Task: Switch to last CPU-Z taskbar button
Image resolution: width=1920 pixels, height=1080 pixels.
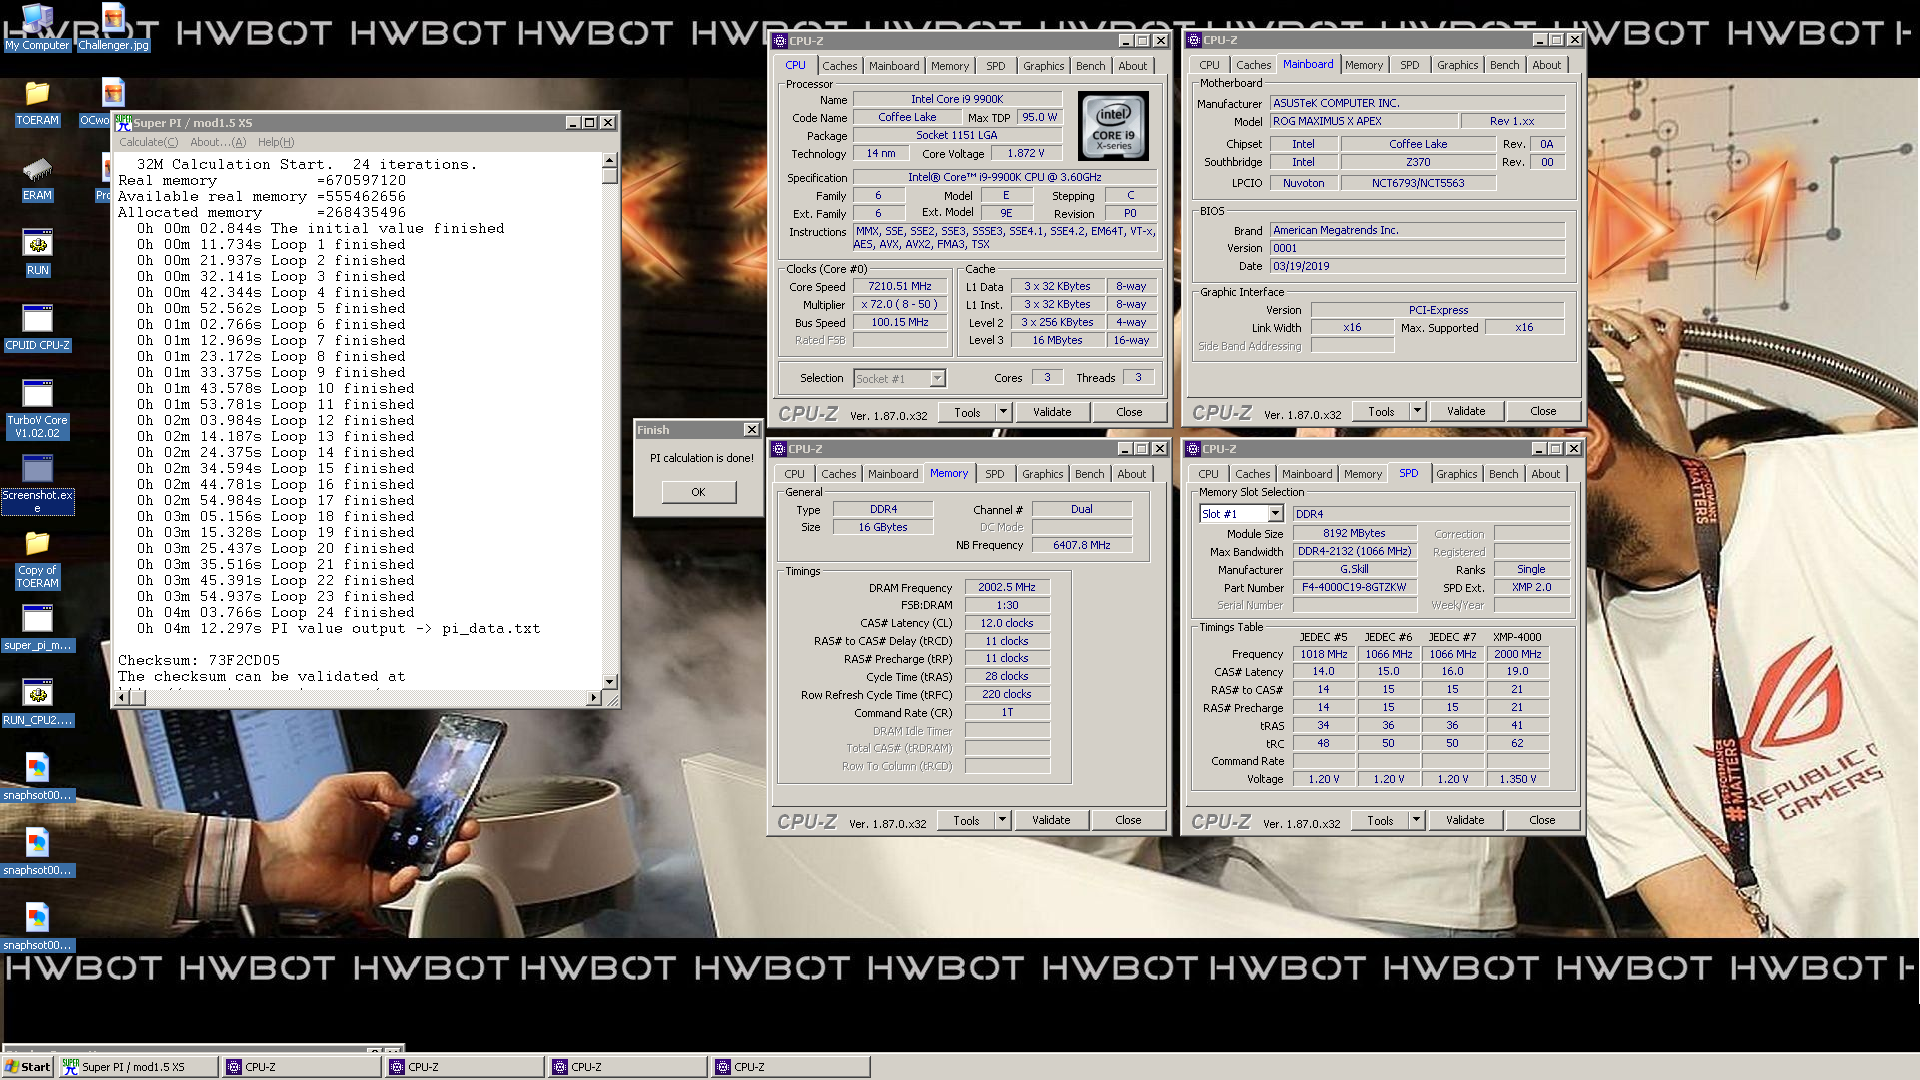Action: pyautogui.click(x=790, y=1067)
